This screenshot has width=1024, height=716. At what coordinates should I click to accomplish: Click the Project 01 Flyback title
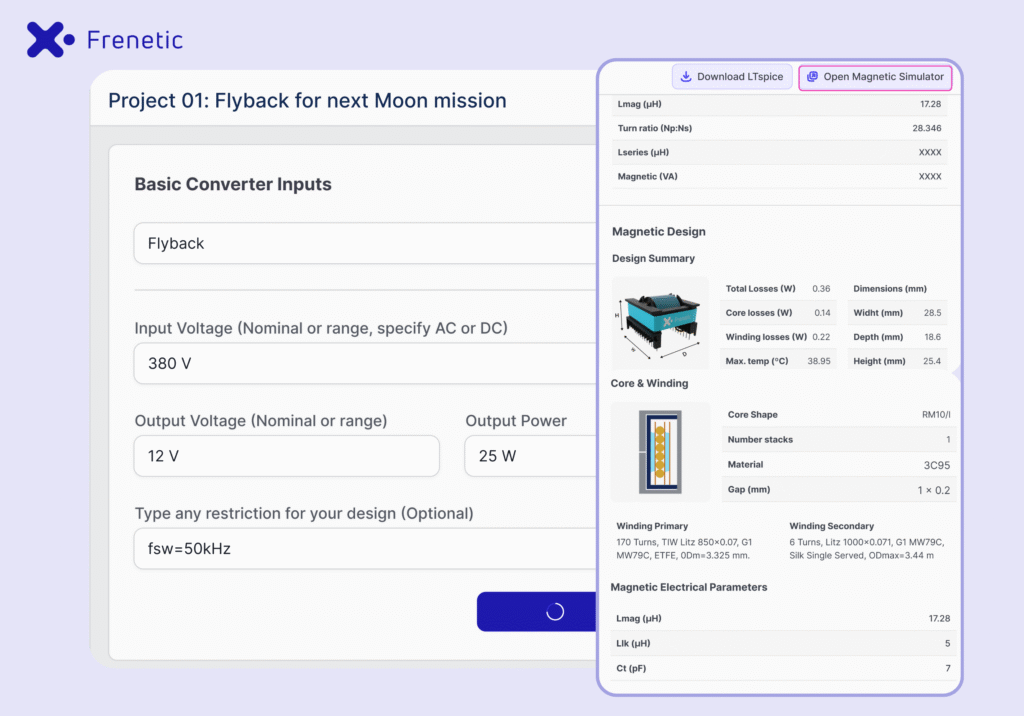307,101
